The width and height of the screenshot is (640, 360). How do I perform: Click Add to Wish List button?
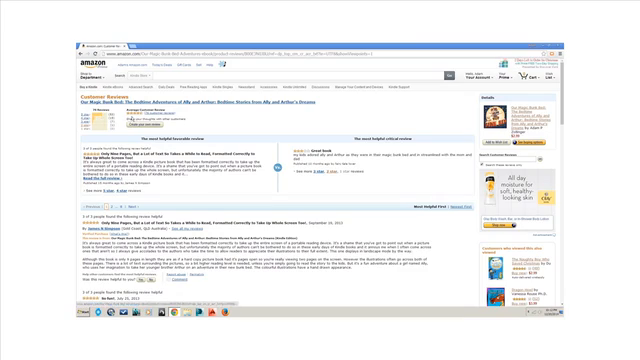coord(496,142)
